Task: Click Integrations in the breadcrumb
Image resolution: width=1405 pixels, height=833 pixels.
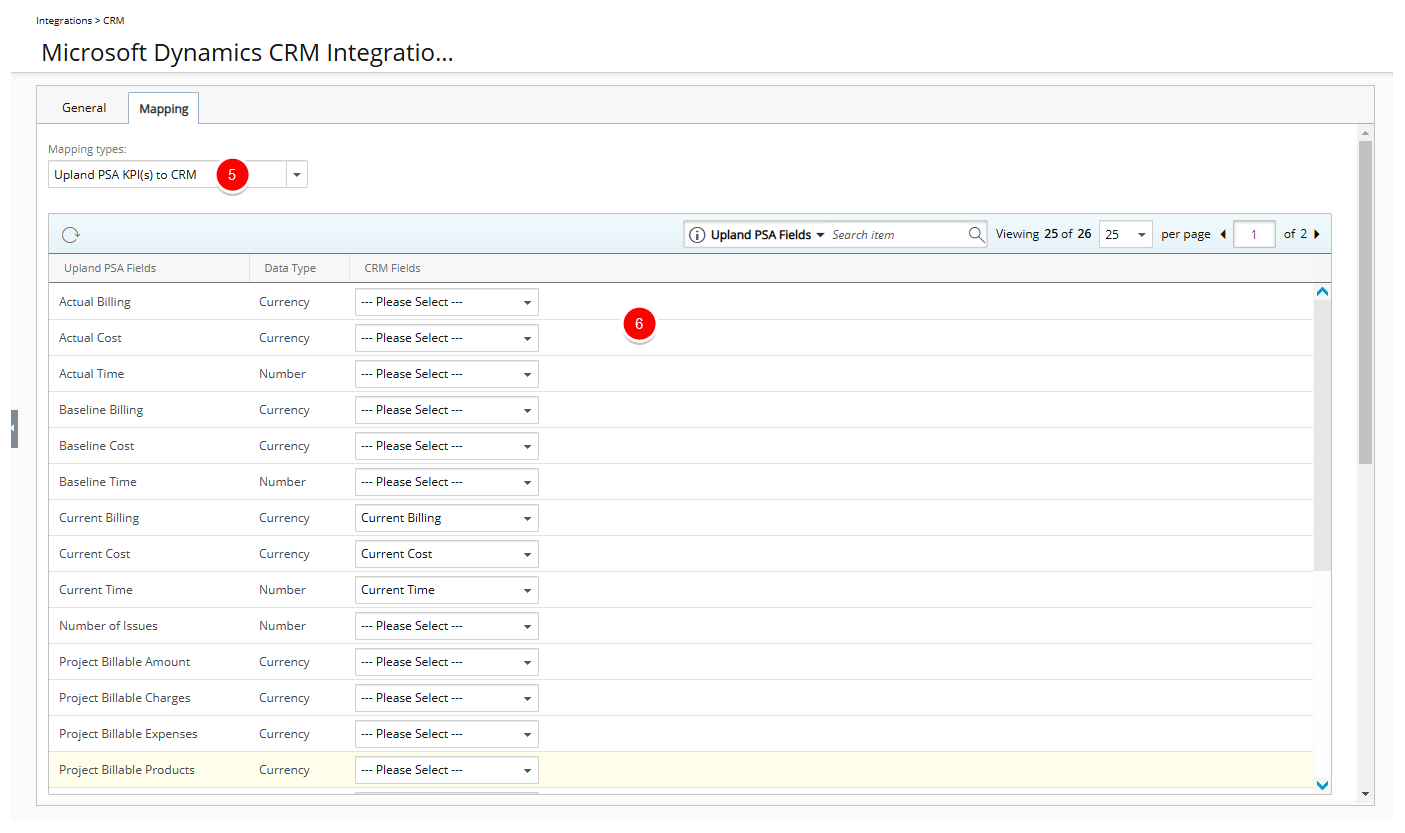Action: [x=64, y=20]
